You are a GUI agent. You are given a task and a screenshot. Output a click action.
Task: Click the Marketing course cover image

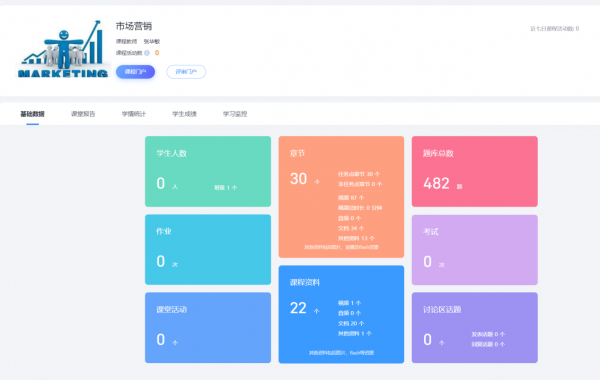[x=63, y=49]
